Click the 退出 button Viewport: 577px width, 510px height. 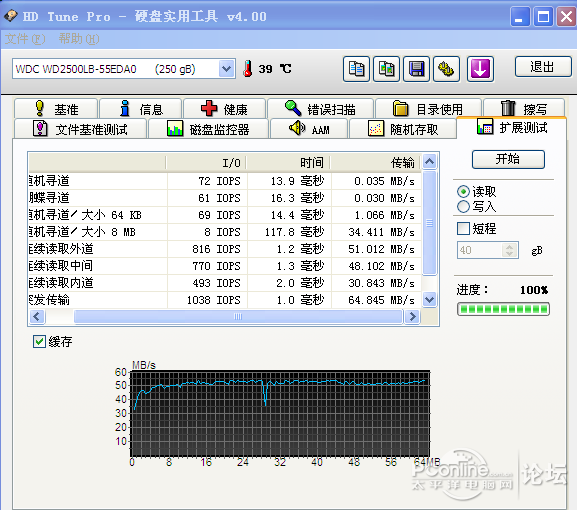coord(543,67)
